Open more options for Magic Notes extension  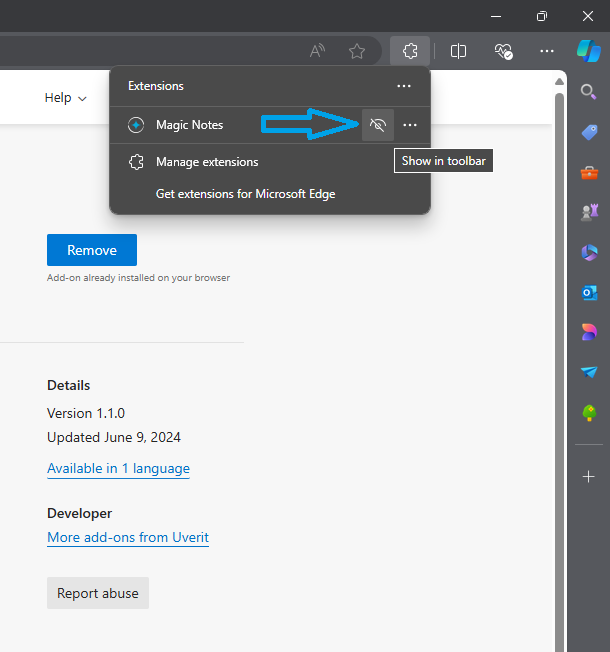tap(410, 125)
